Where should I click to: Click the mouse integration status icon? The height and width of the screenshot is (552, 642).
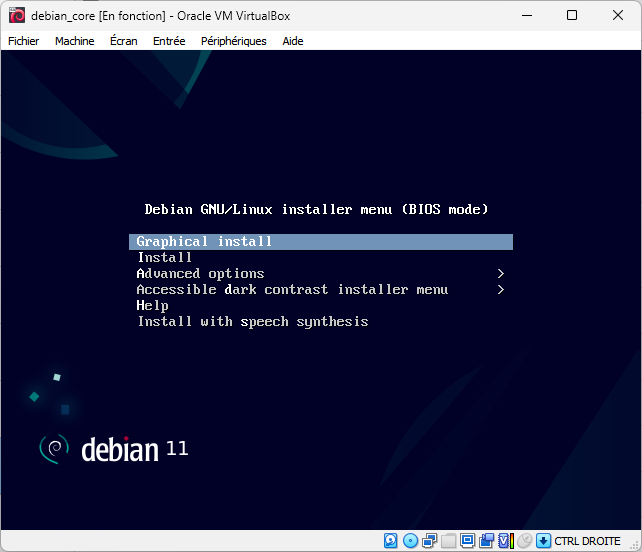pos(524,541)
